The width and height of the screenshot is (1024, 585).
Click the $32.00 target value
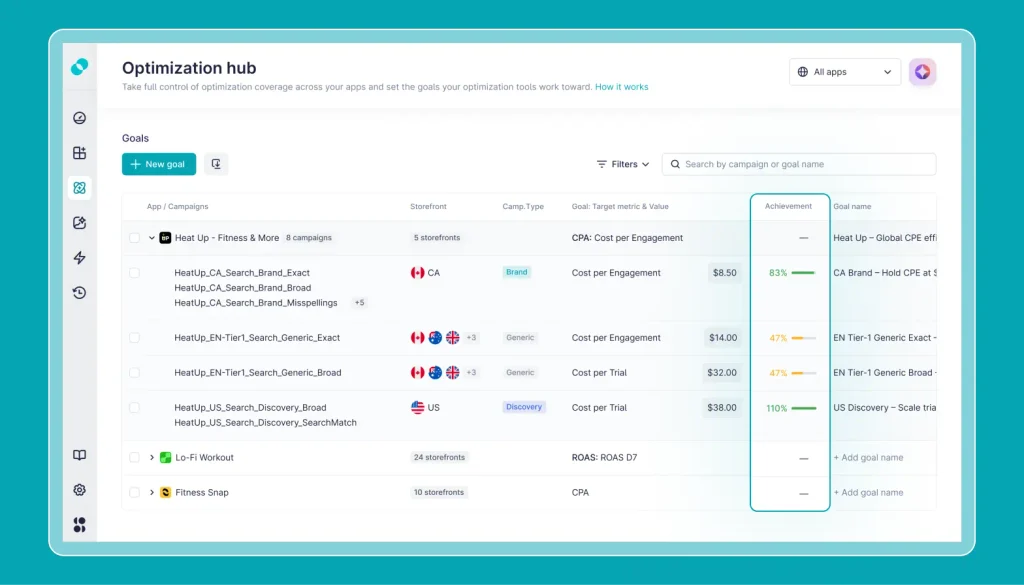click(722, 373)
